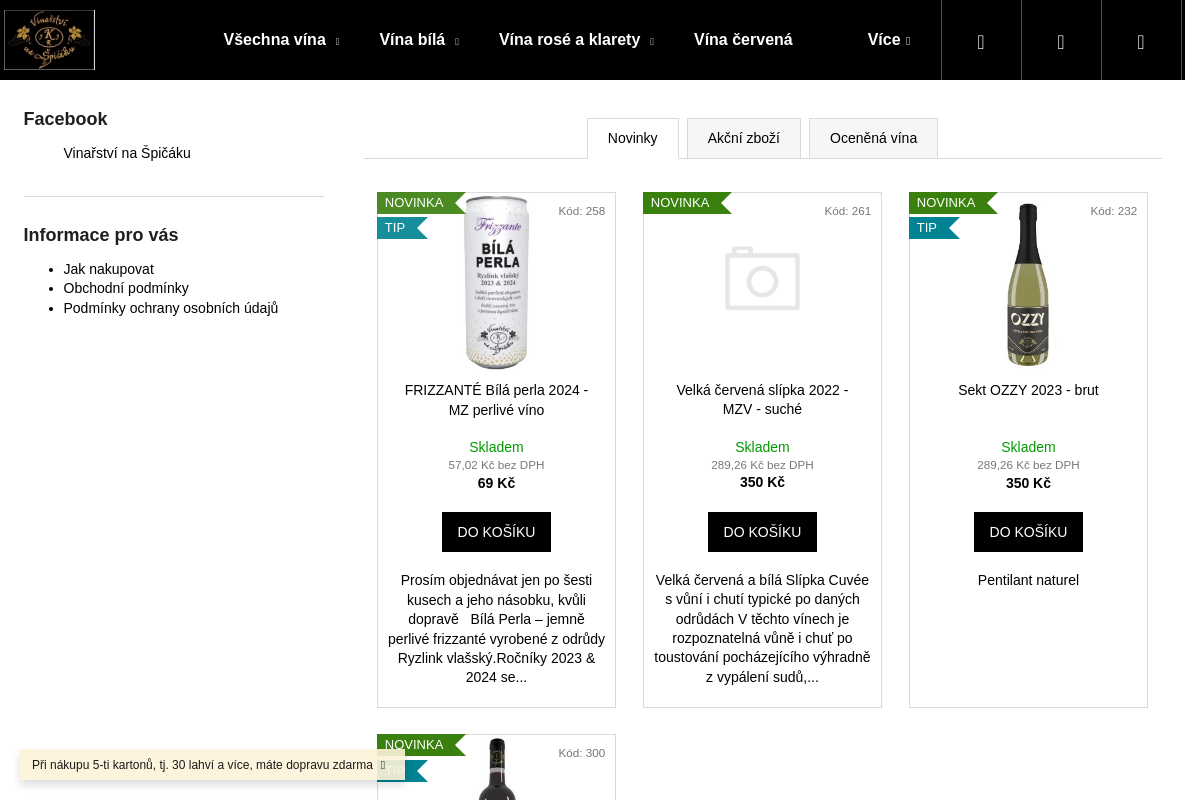Viewport: 1200px width, 800px height.
Task: Open the Bílá Perla can product image
Action: 496,282
